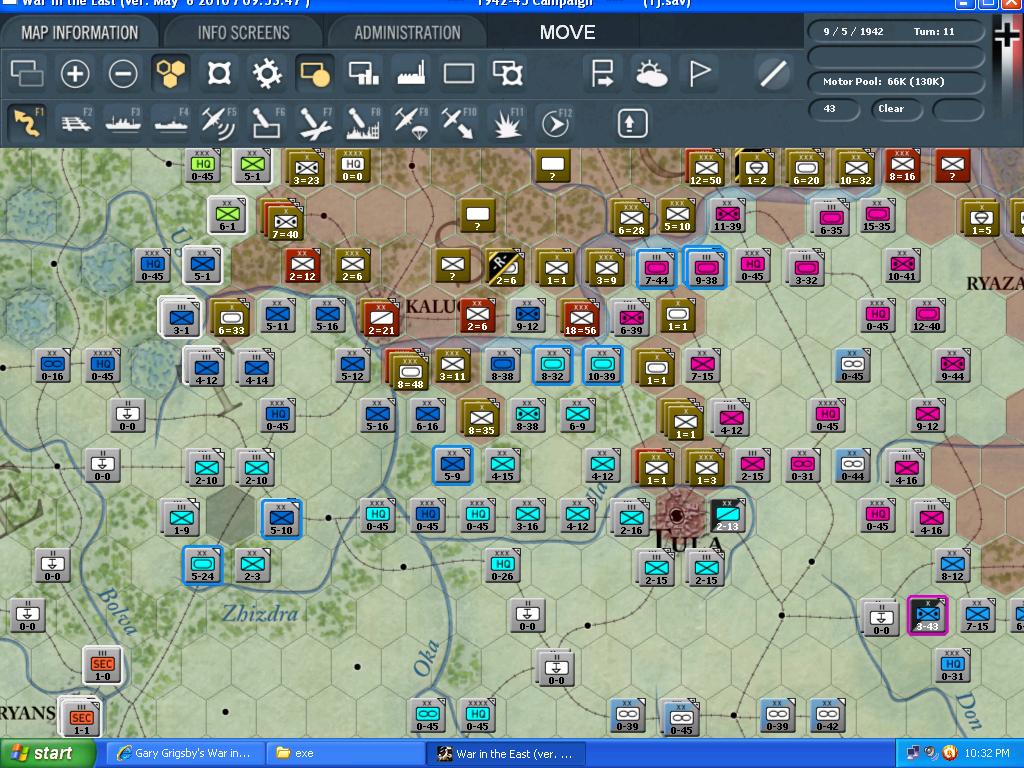The image size is (1024, 768).
Task: Click the F12 end turn icon
Action: coord(555,123)
